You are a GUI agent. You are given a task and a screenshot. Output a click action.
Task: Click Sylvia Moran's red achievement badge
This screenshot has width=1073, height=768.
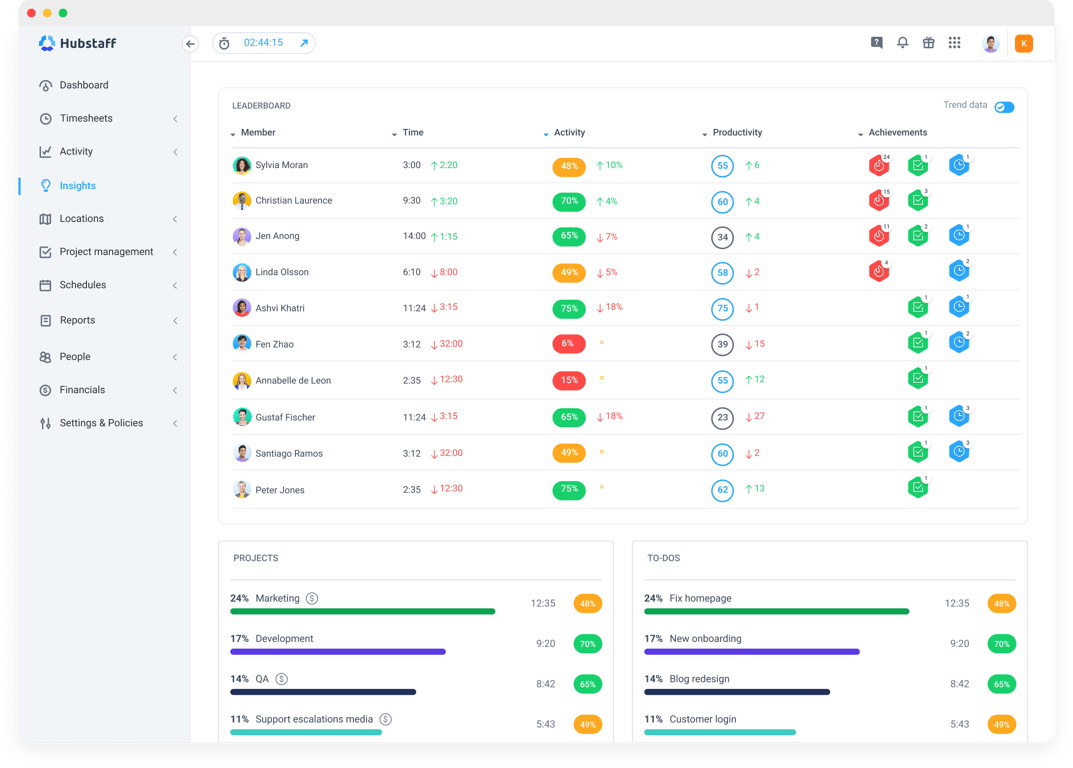tap(878, 164)
